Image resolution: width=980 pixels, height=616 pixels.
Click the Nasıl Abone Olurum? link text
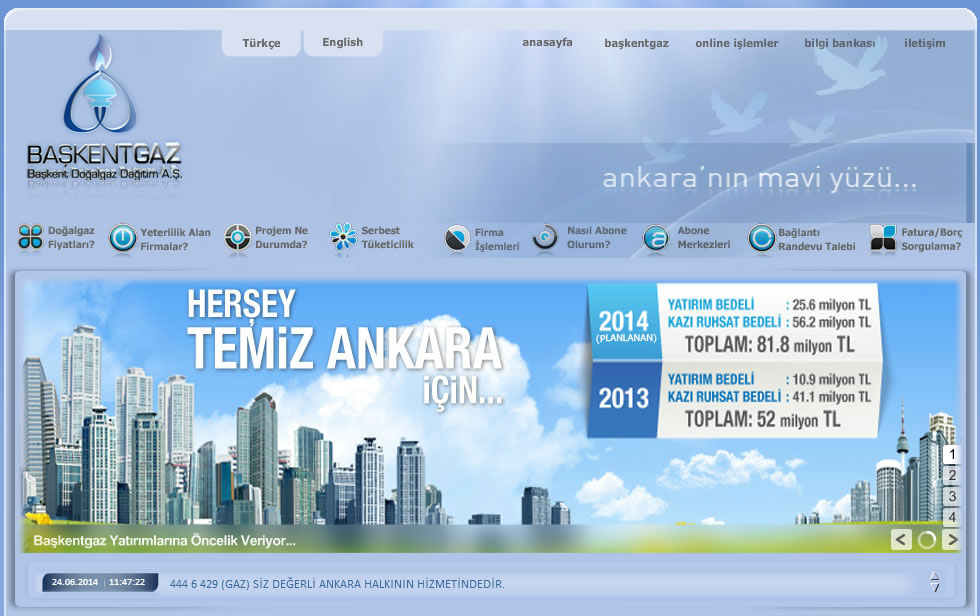(597, 237)
